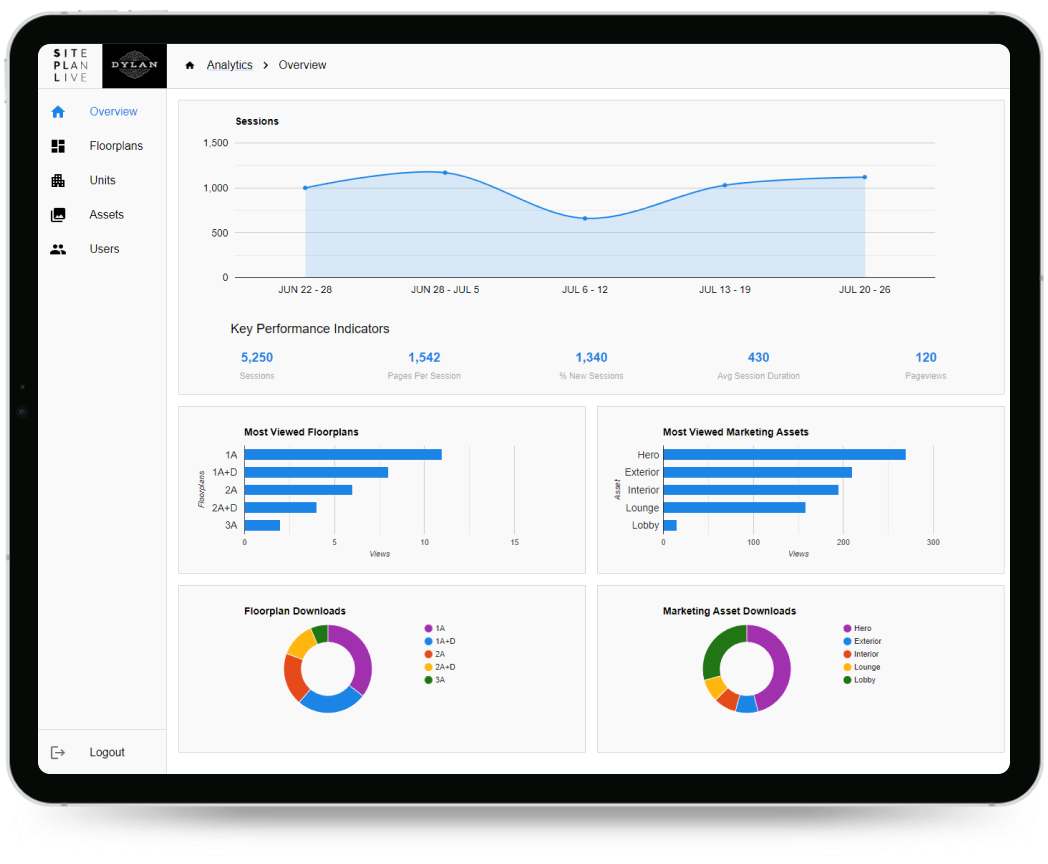Click the Units building icon
This screenshot has width=1048, height=864.
point(58,180)
